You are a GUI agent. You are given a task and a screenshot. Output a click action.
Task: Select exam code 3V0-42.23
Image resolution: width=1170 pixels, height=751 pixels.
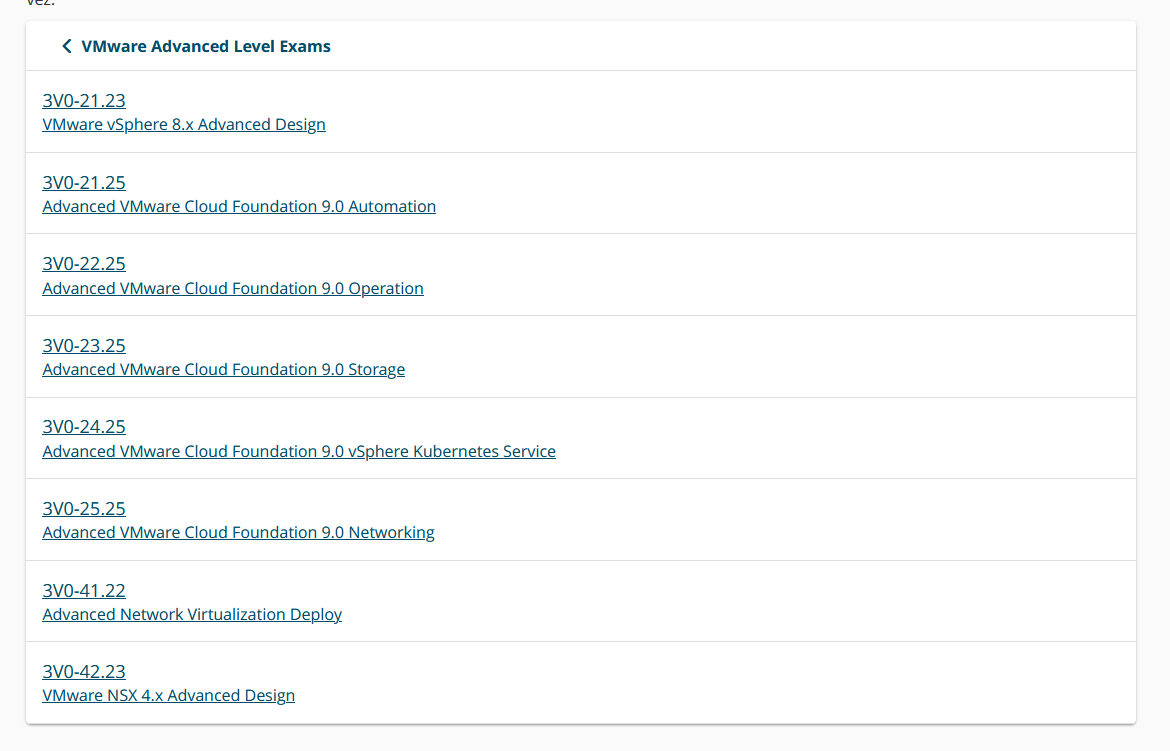[x=84, y=672]
